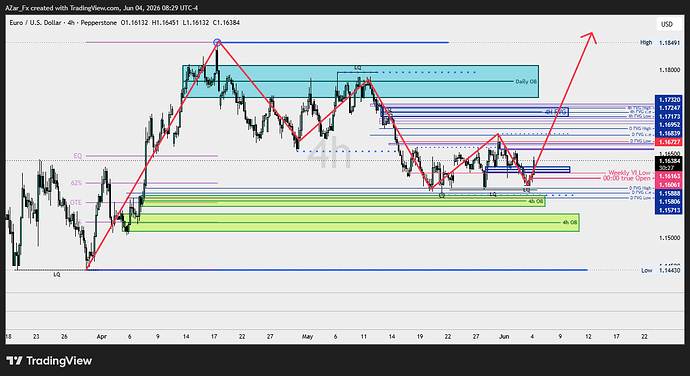The width and height of the screenshot is (690, 376).
Task: Click the pink 1.16163 price tag
Action: pyautogui.click(x=669, y=176)
